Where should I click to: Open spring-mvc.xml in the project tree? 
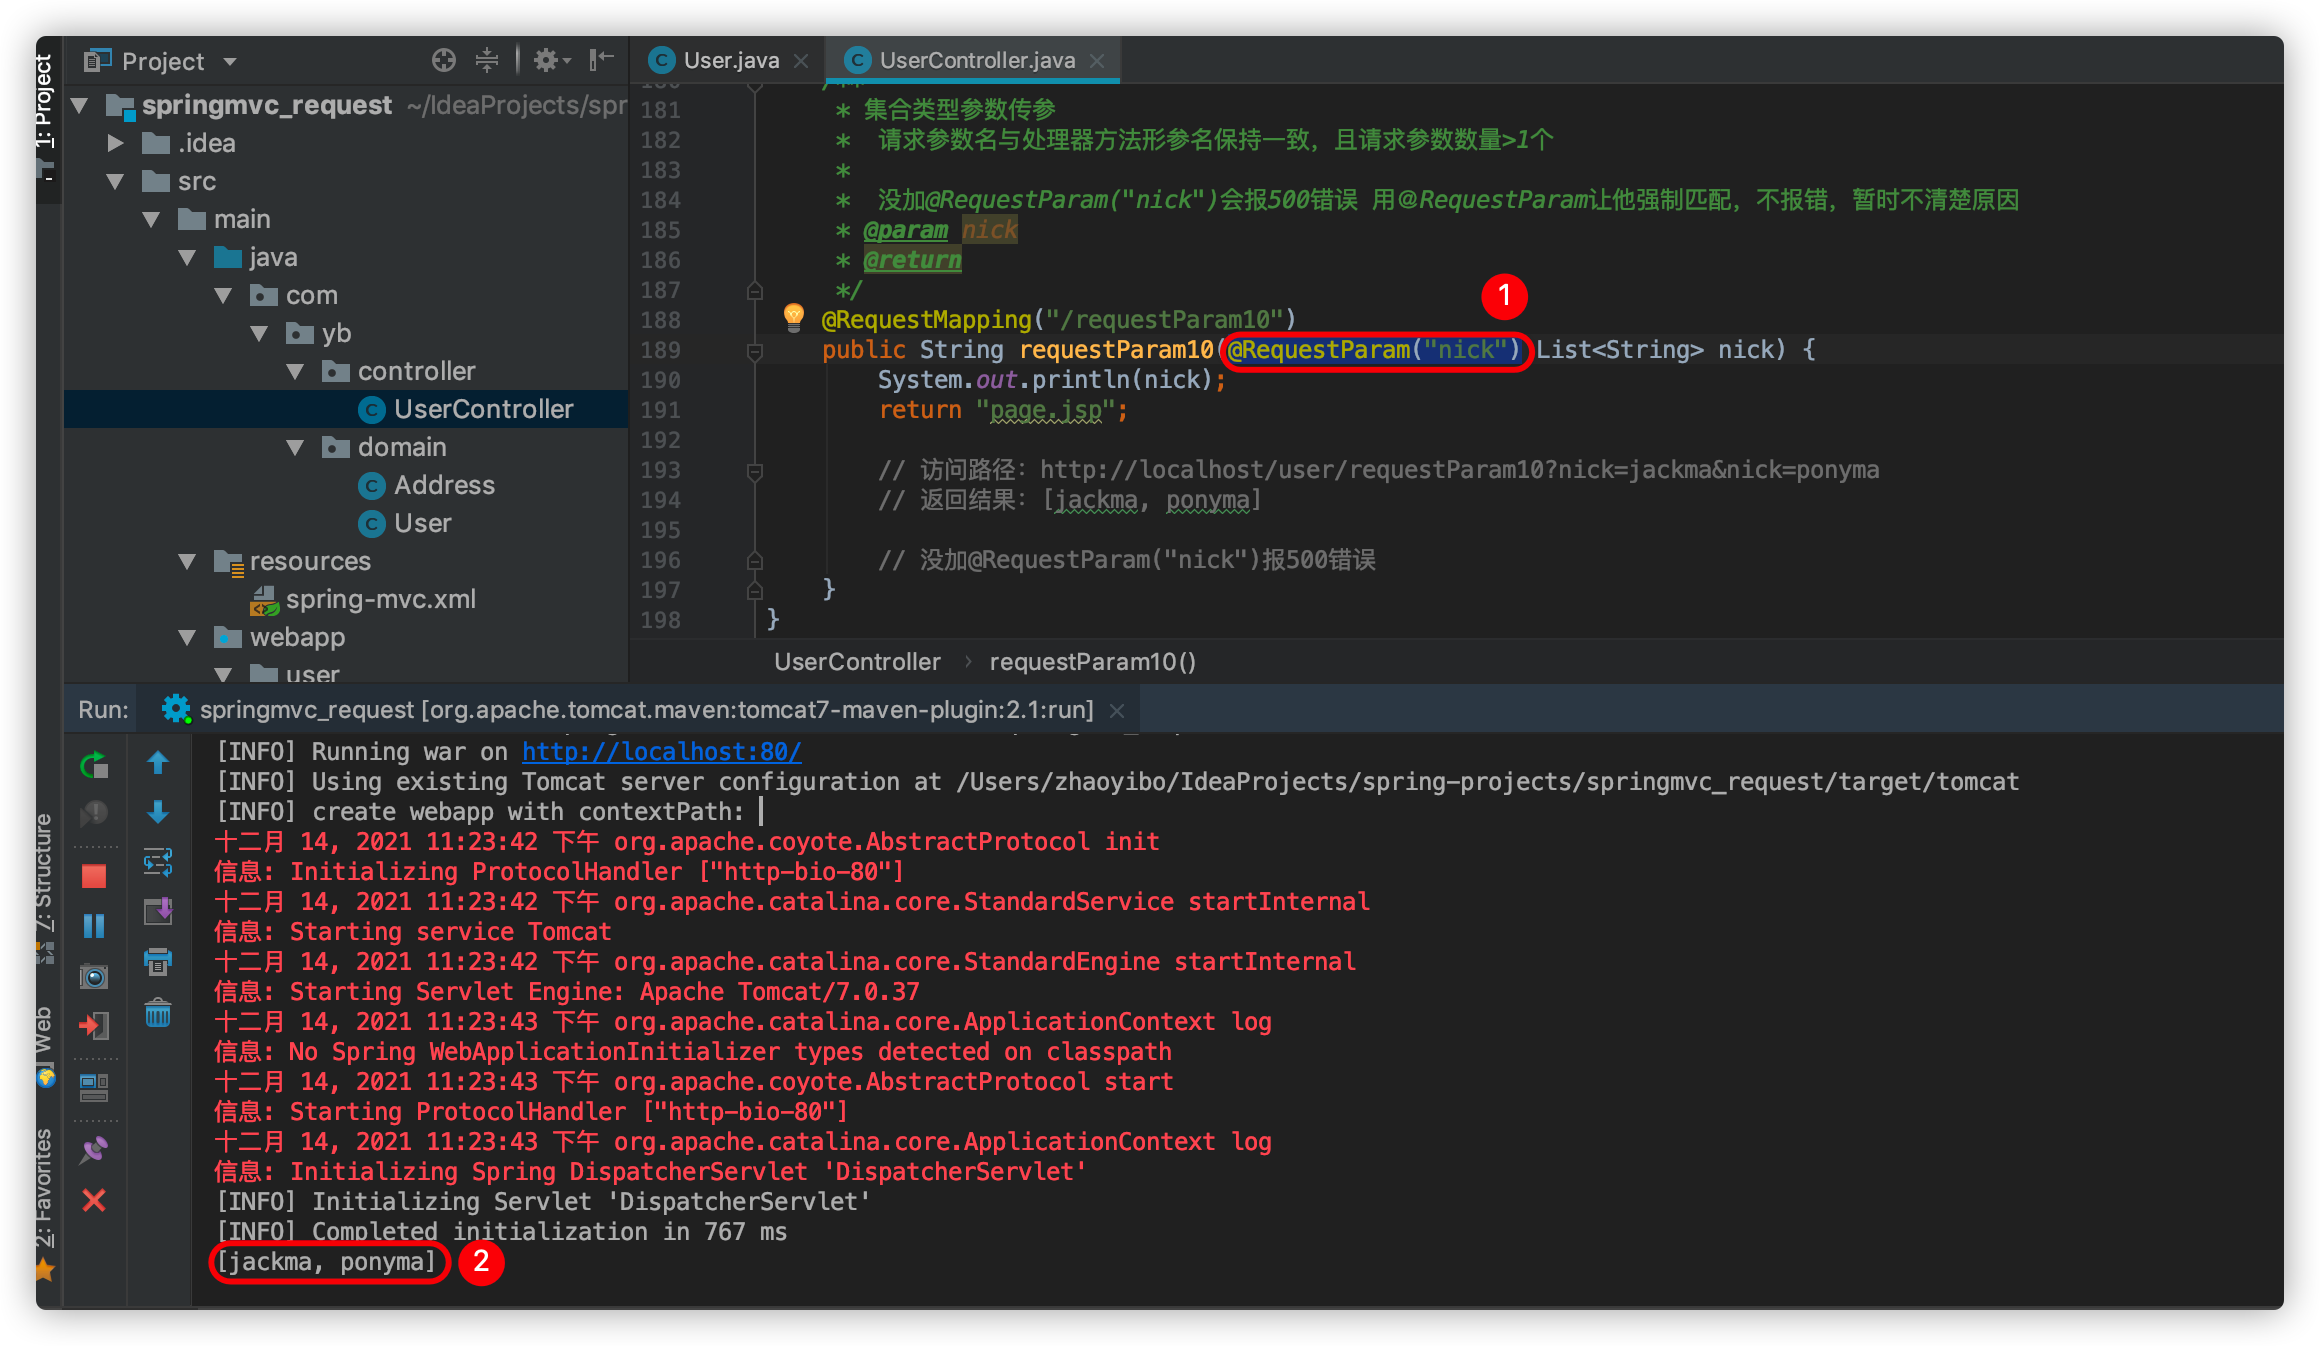click(380, 600)
